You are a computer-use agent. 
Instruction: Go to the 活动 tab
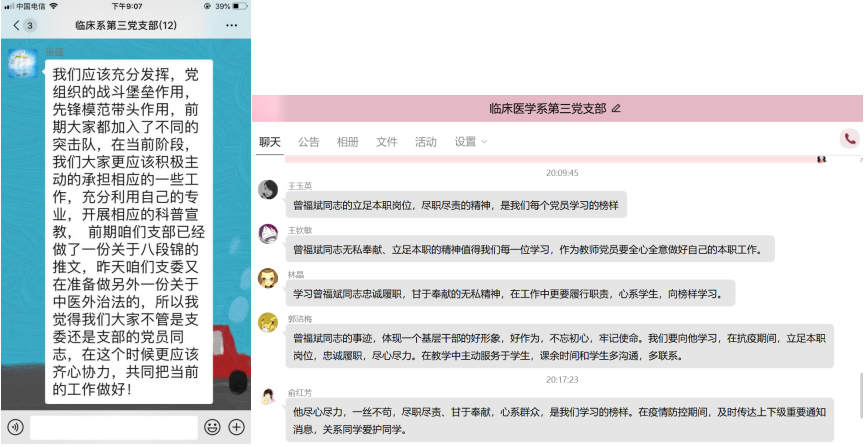(x=426, y=141)
